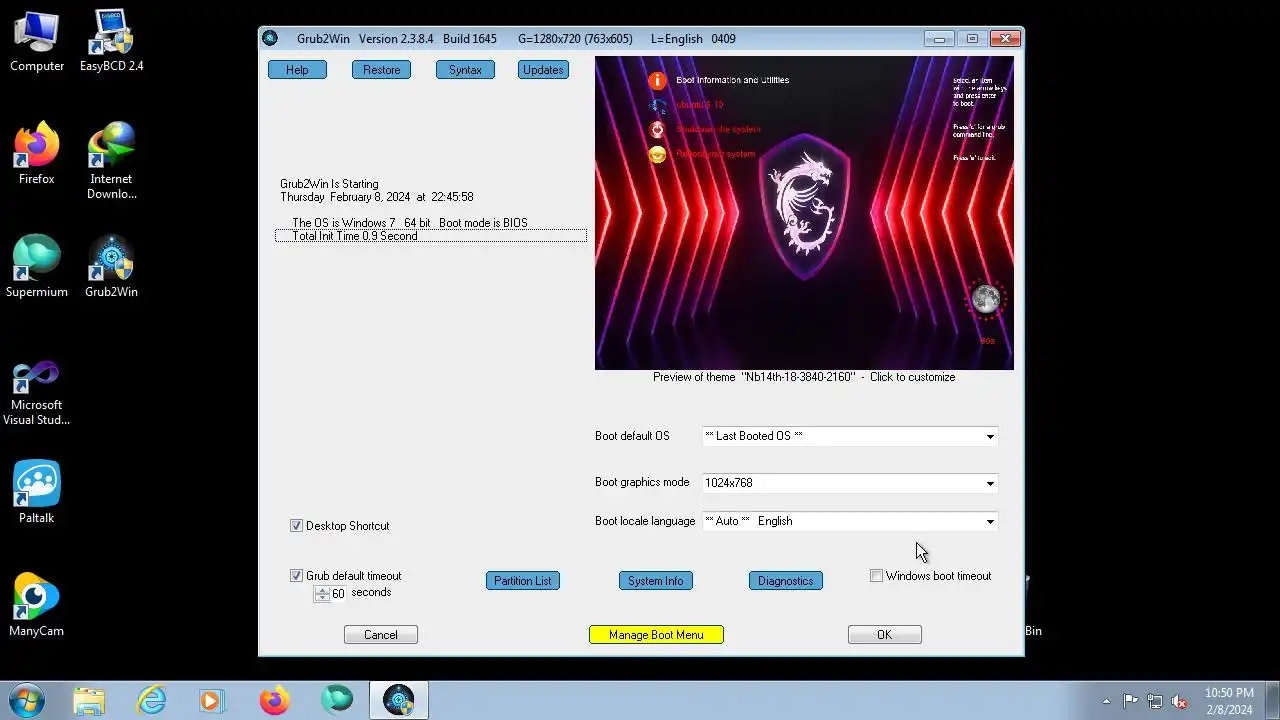The image size is (1280, 720).
Task: Open Firefox from the taskbar
Action: coord(274,701)
